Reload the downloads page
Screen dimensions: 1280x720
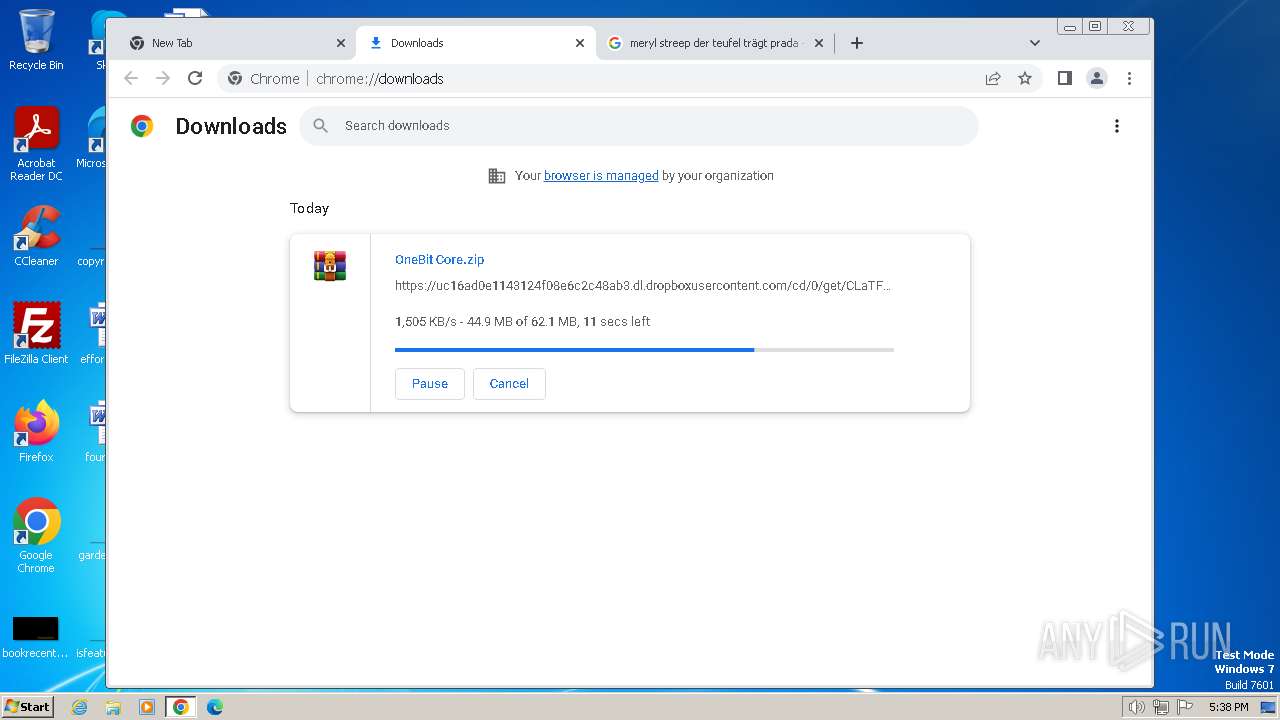[x=195, y=78]
